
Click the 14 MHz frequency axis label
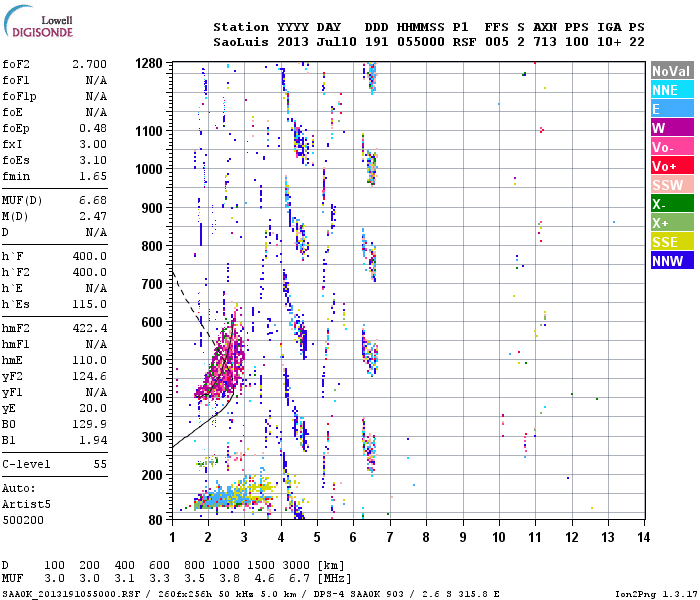(643, 537)
